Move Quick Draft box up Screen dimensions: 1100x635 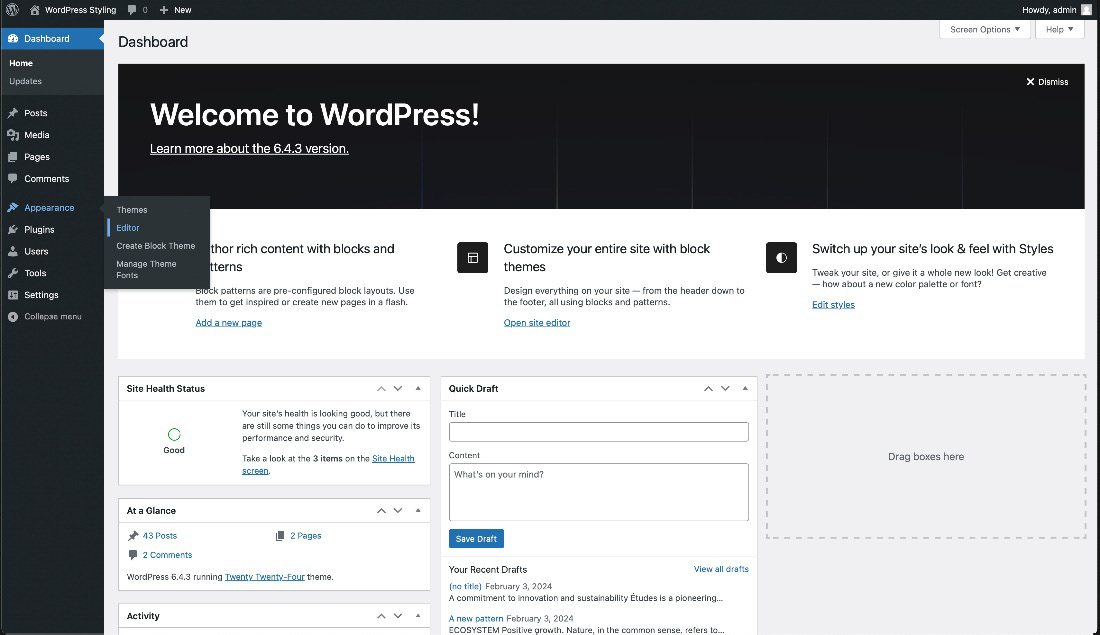[x=708, y=389]
